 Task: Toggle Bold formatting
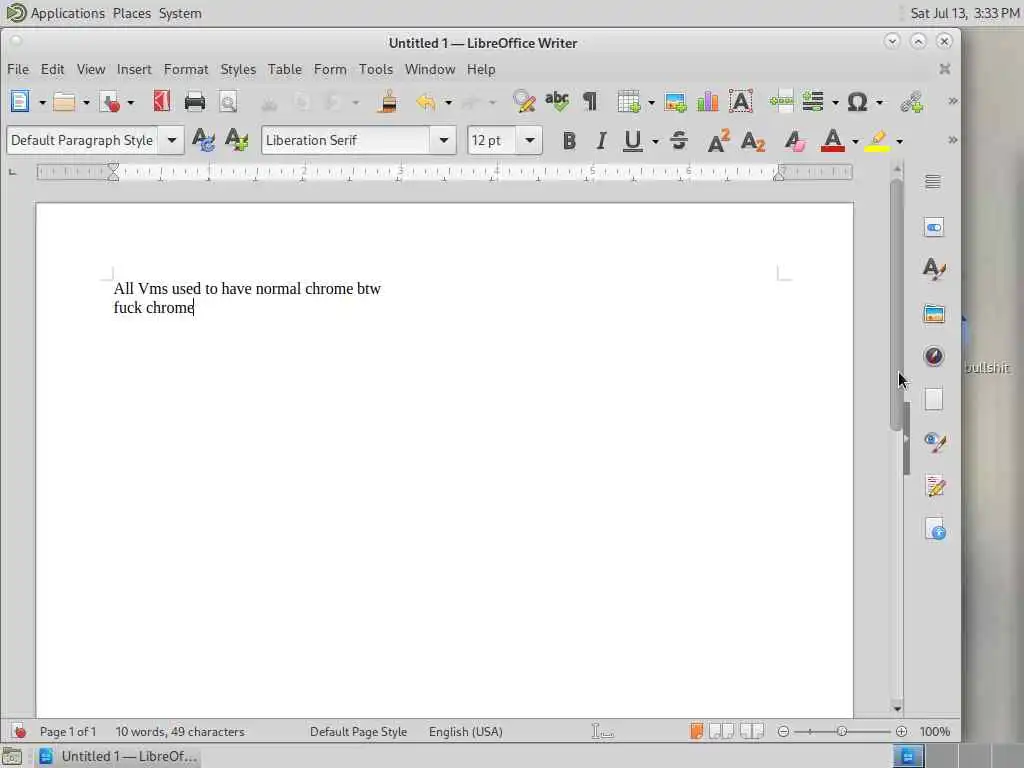pyautogui.click(x=569, y=140)
